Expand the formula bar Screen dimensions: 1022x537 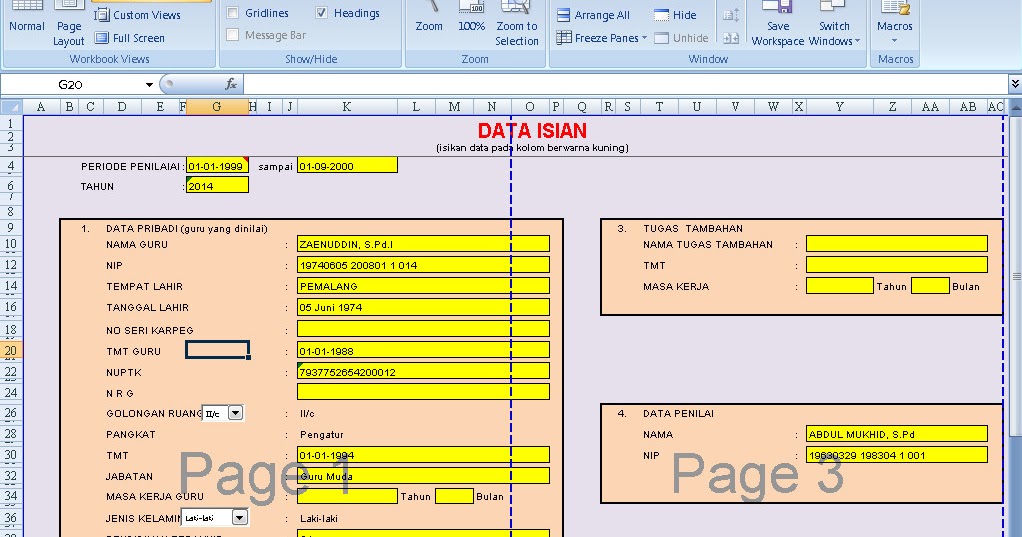pos(1015,84)
